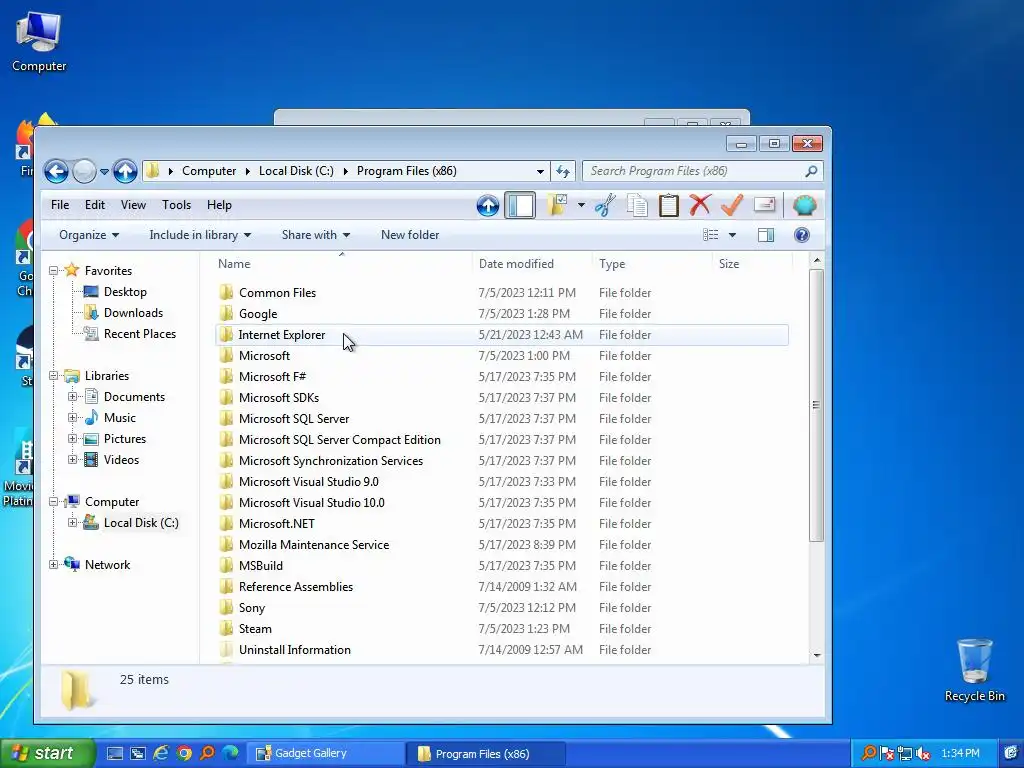1024x768 pixels.
Task: Open the Recycle Bin desktop icon
Action: click(x=974, y=670)
